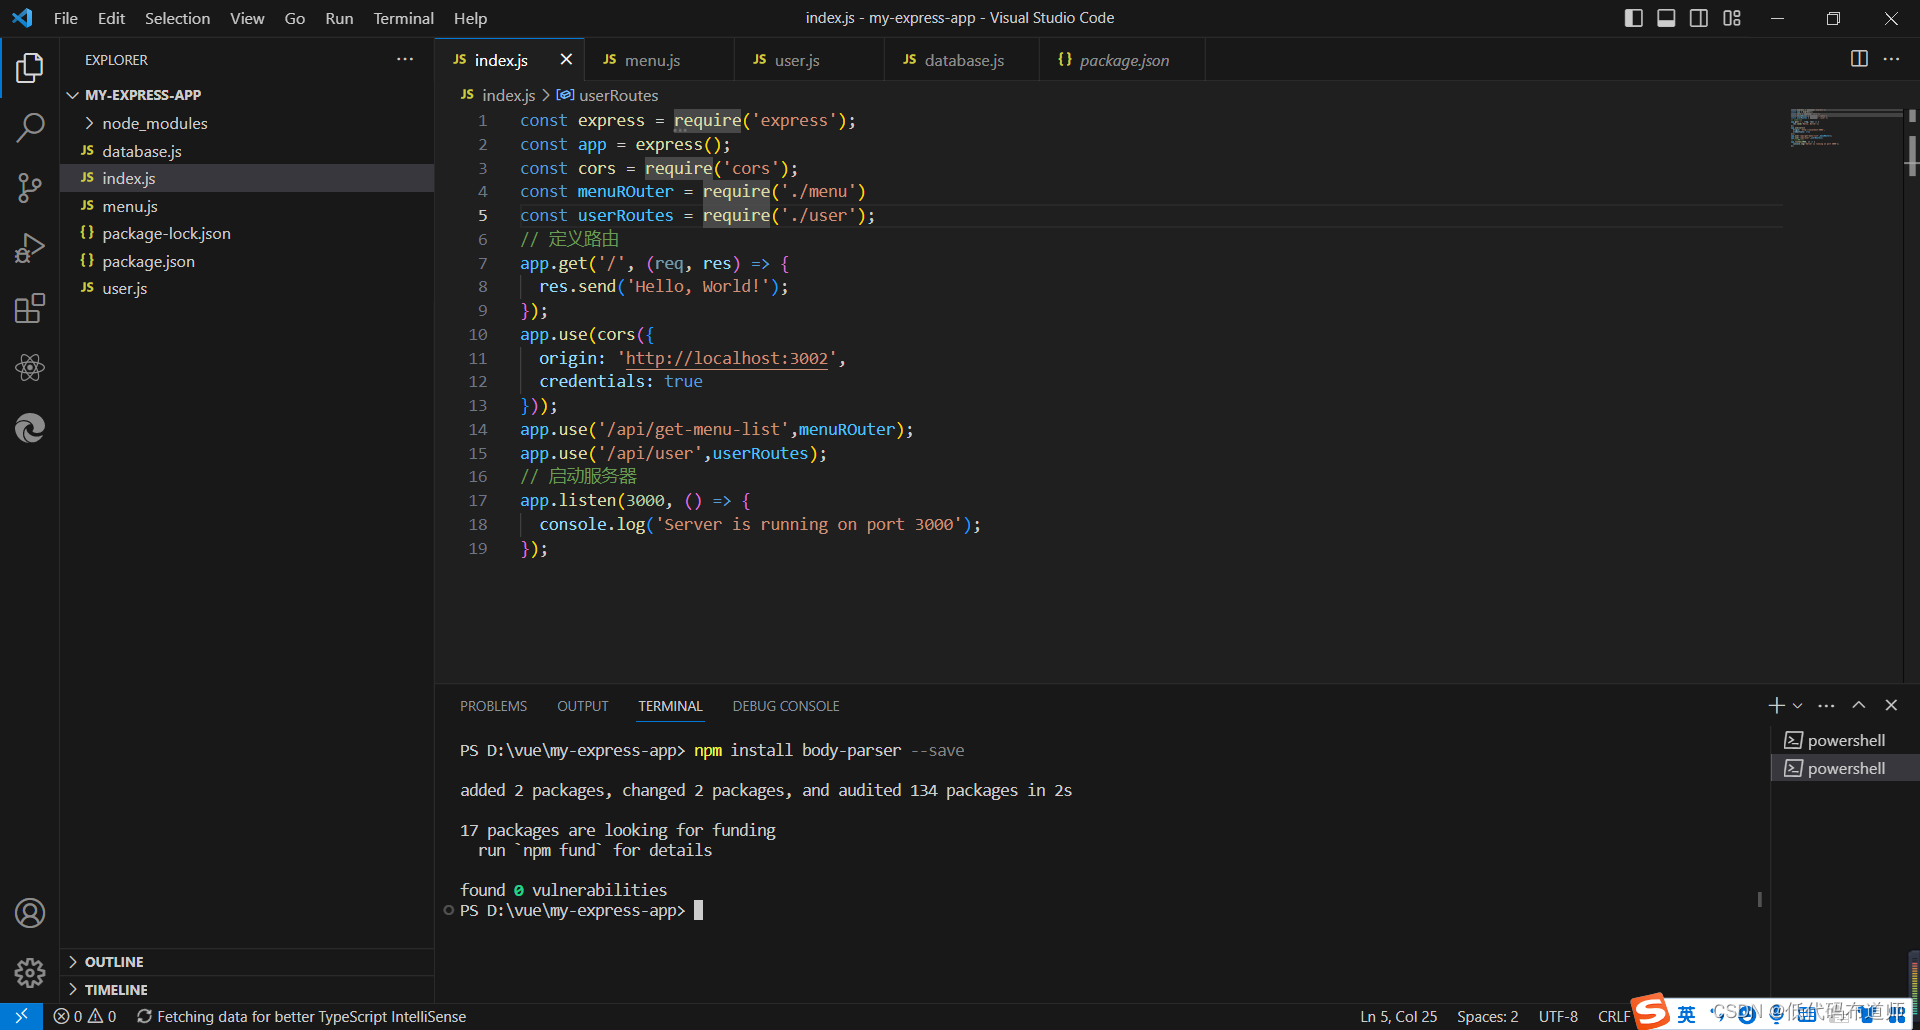
Task: Open the Run and Debug view
Action: coord(29,248)
